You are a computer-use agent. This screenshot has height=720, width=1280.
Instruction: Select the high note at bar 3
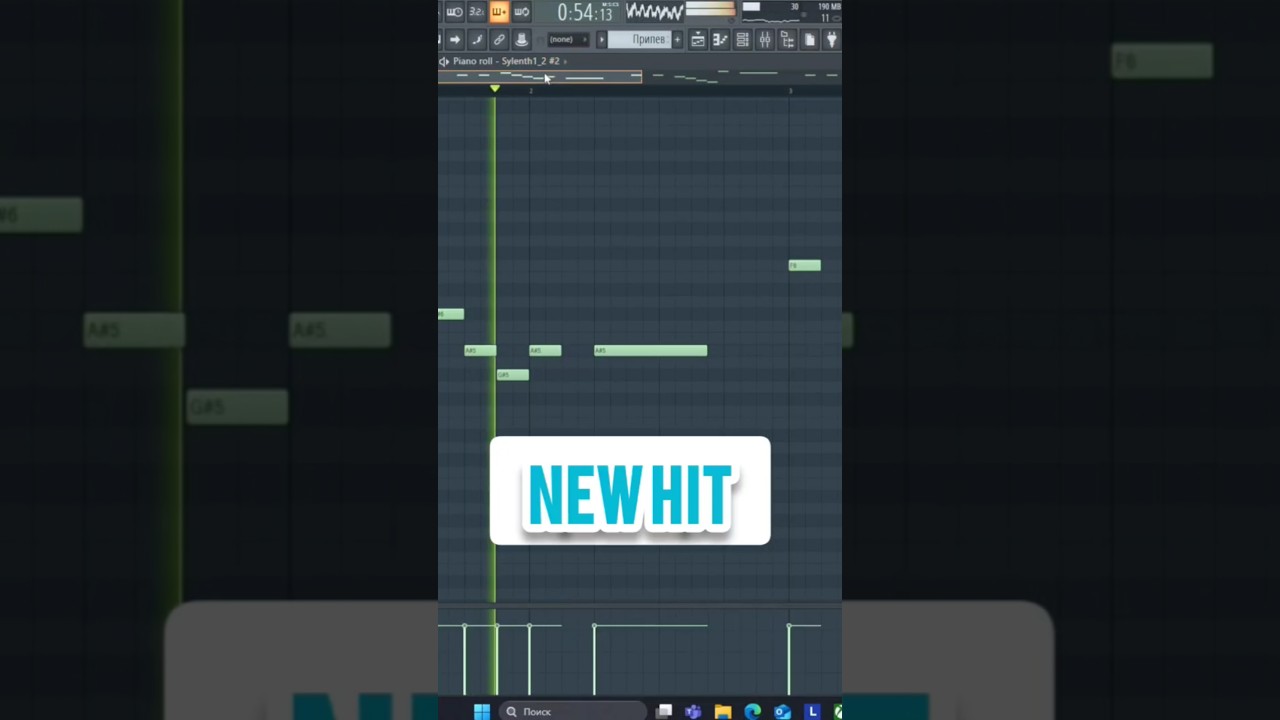point(805,265)
